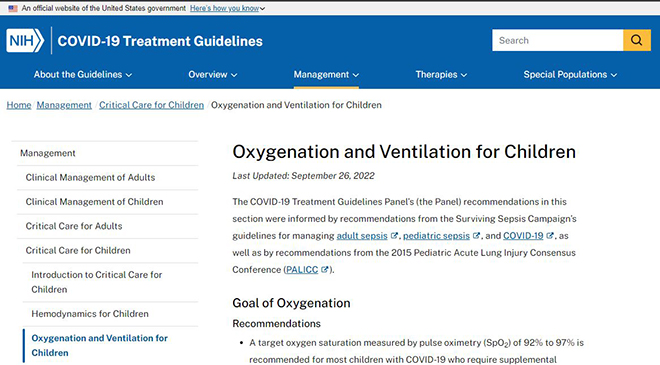Select Management in the sidebar
This screenshot has height=365, width=660.
coord(48,153)
